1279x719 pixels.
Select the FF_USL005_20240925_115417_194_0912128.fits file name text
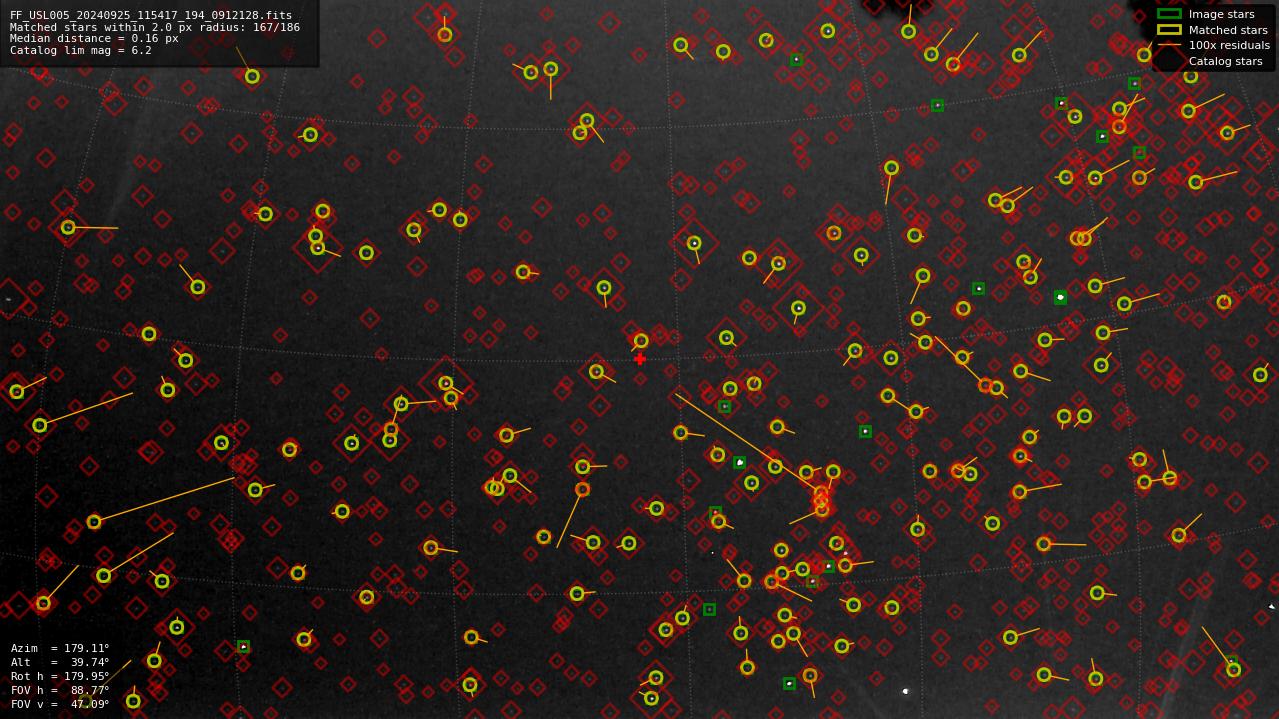pyautogui.click(x=151, y=16)
